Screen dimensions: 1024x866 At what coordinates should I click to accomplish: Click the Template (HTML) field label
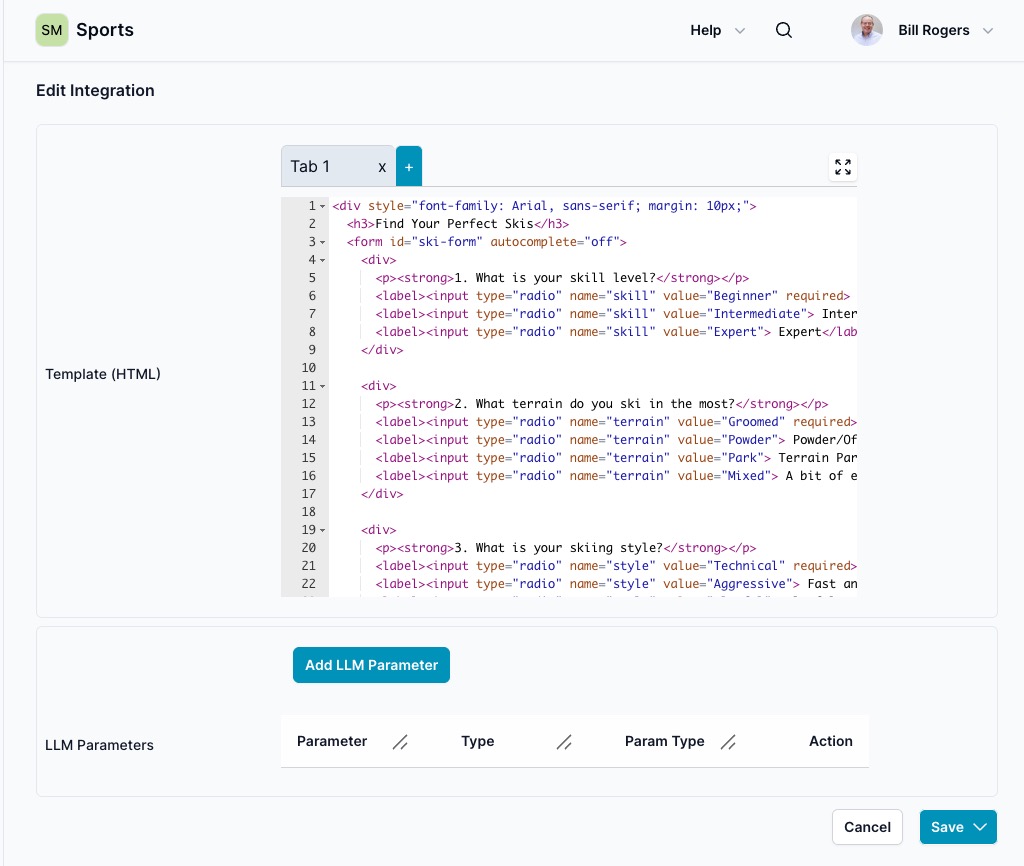tap(103, 374)
